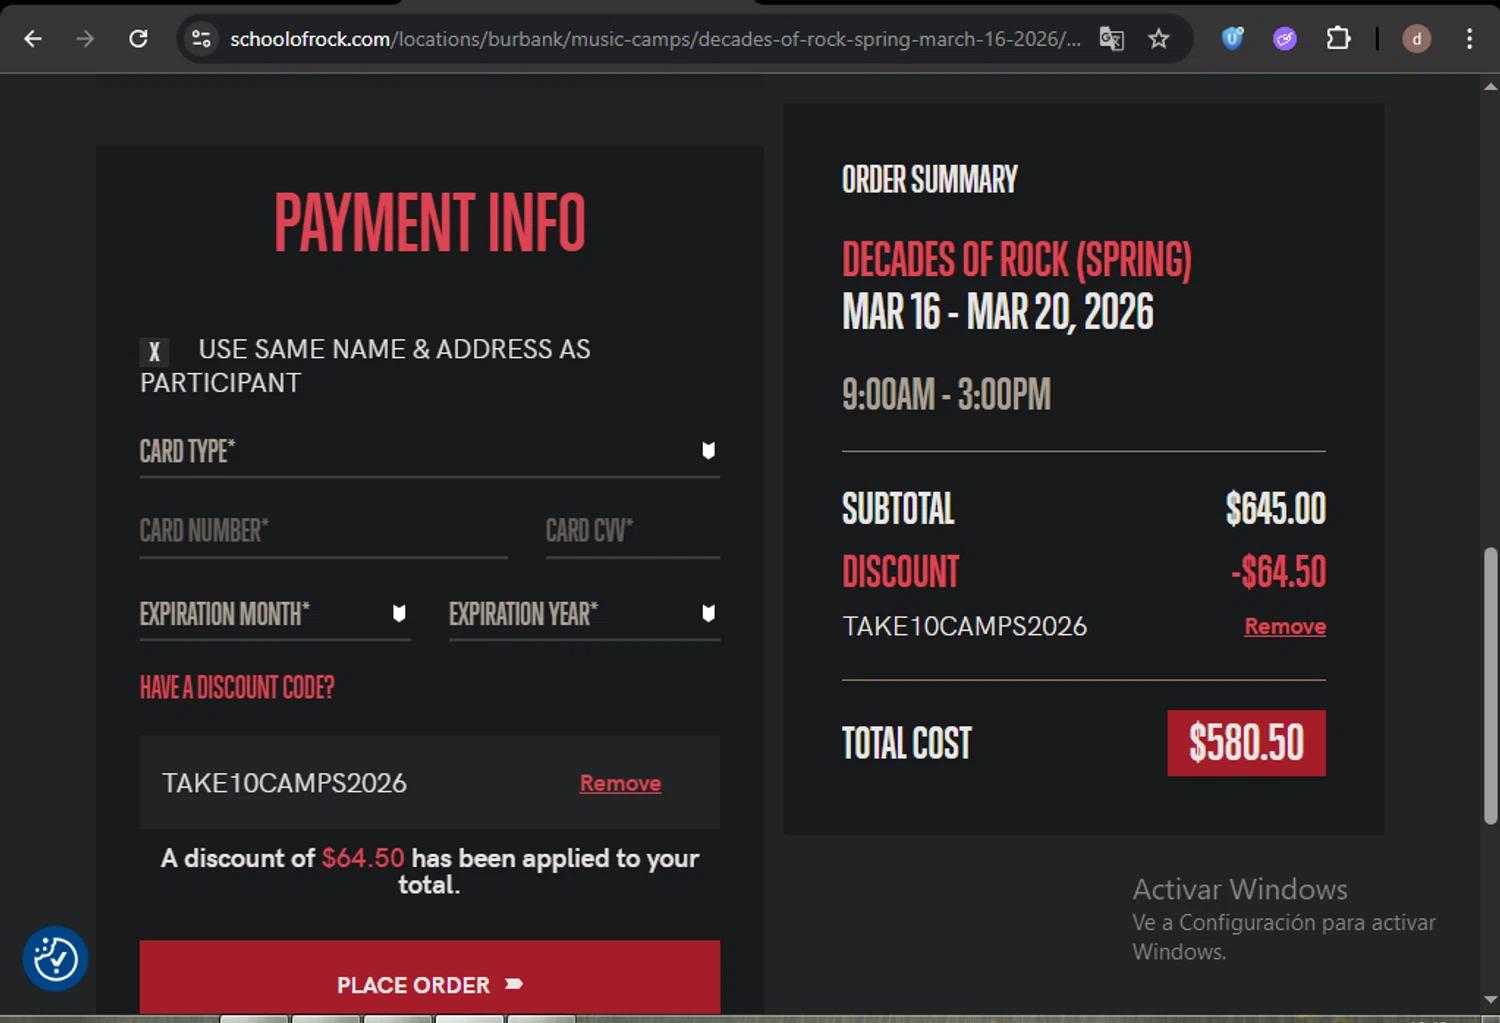The width and height of the screenshot is (1500, 1023).
Task: Open the Card Type dropdown
Action: (430, 451)
